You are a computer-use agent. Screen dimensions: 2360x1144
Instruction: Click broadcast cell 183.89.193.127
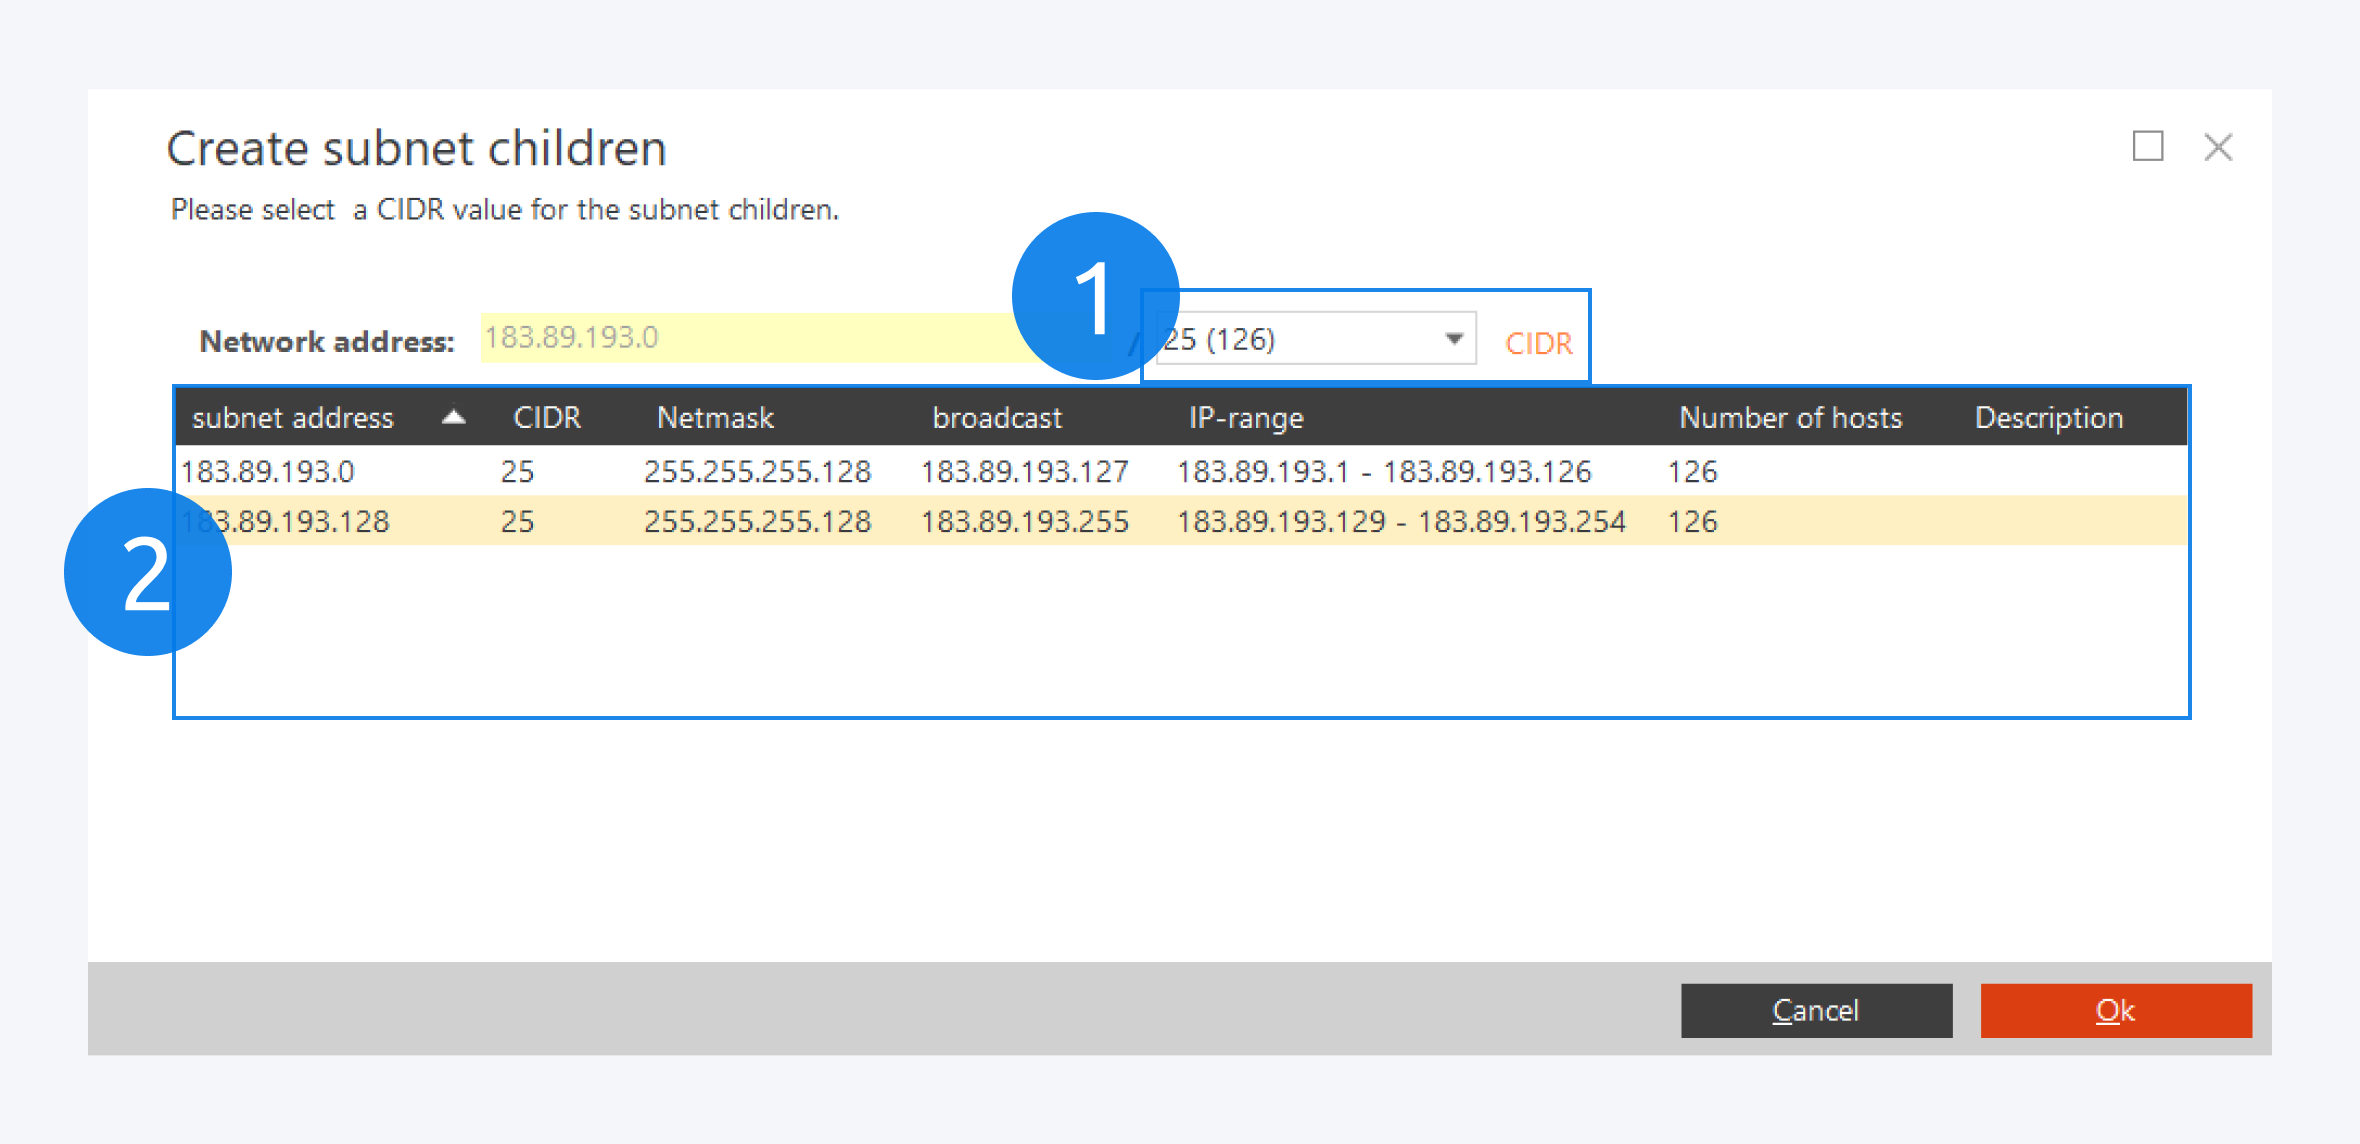point(1024,471)
